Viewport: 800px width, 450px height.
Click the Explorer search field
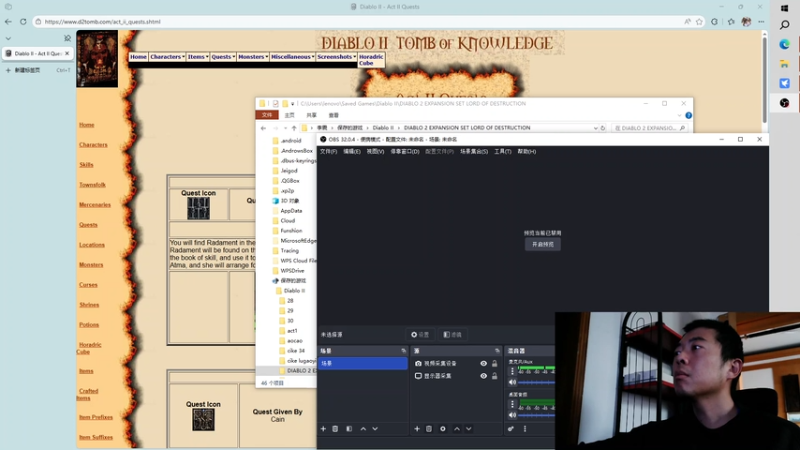pos(649,128)
